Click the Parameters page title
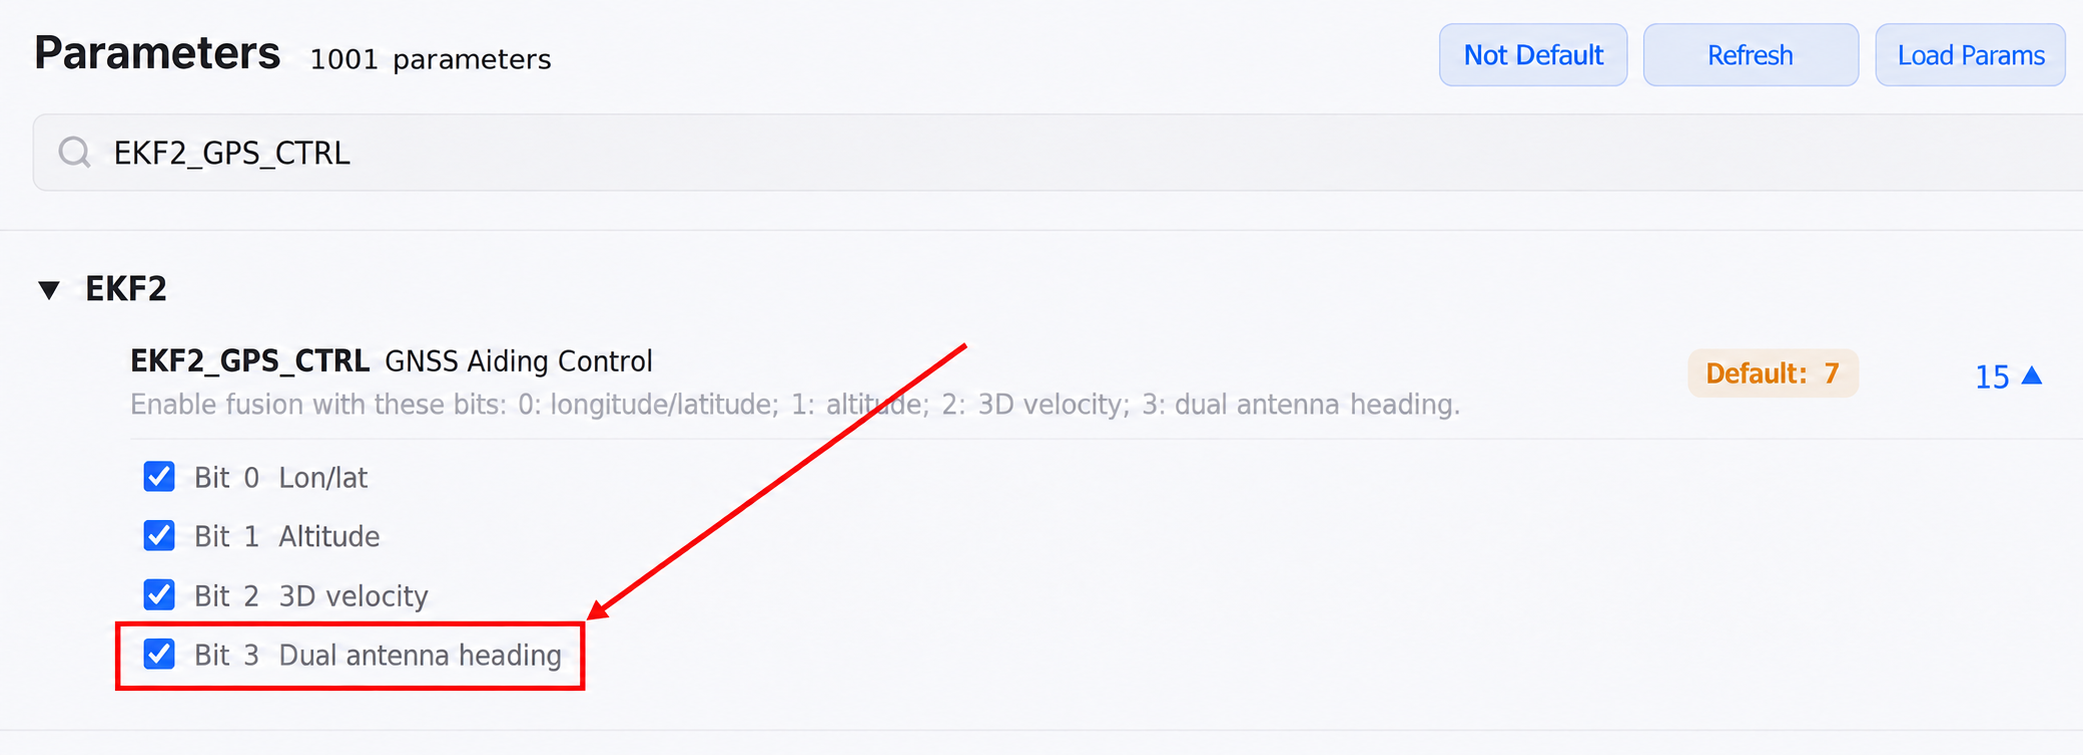This screenshot has width=2083, height=755. (157, 53)
